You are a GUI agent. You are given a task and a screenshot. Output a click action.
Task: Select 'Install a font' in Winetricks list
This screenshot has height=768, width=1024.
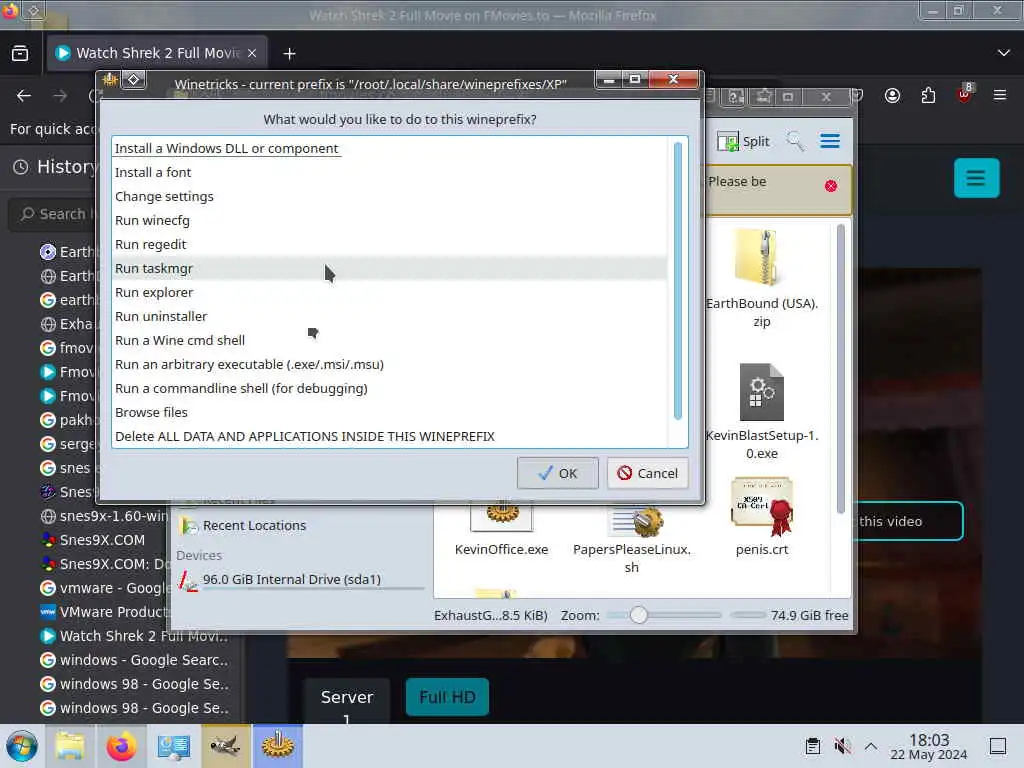tap(390, 172)
